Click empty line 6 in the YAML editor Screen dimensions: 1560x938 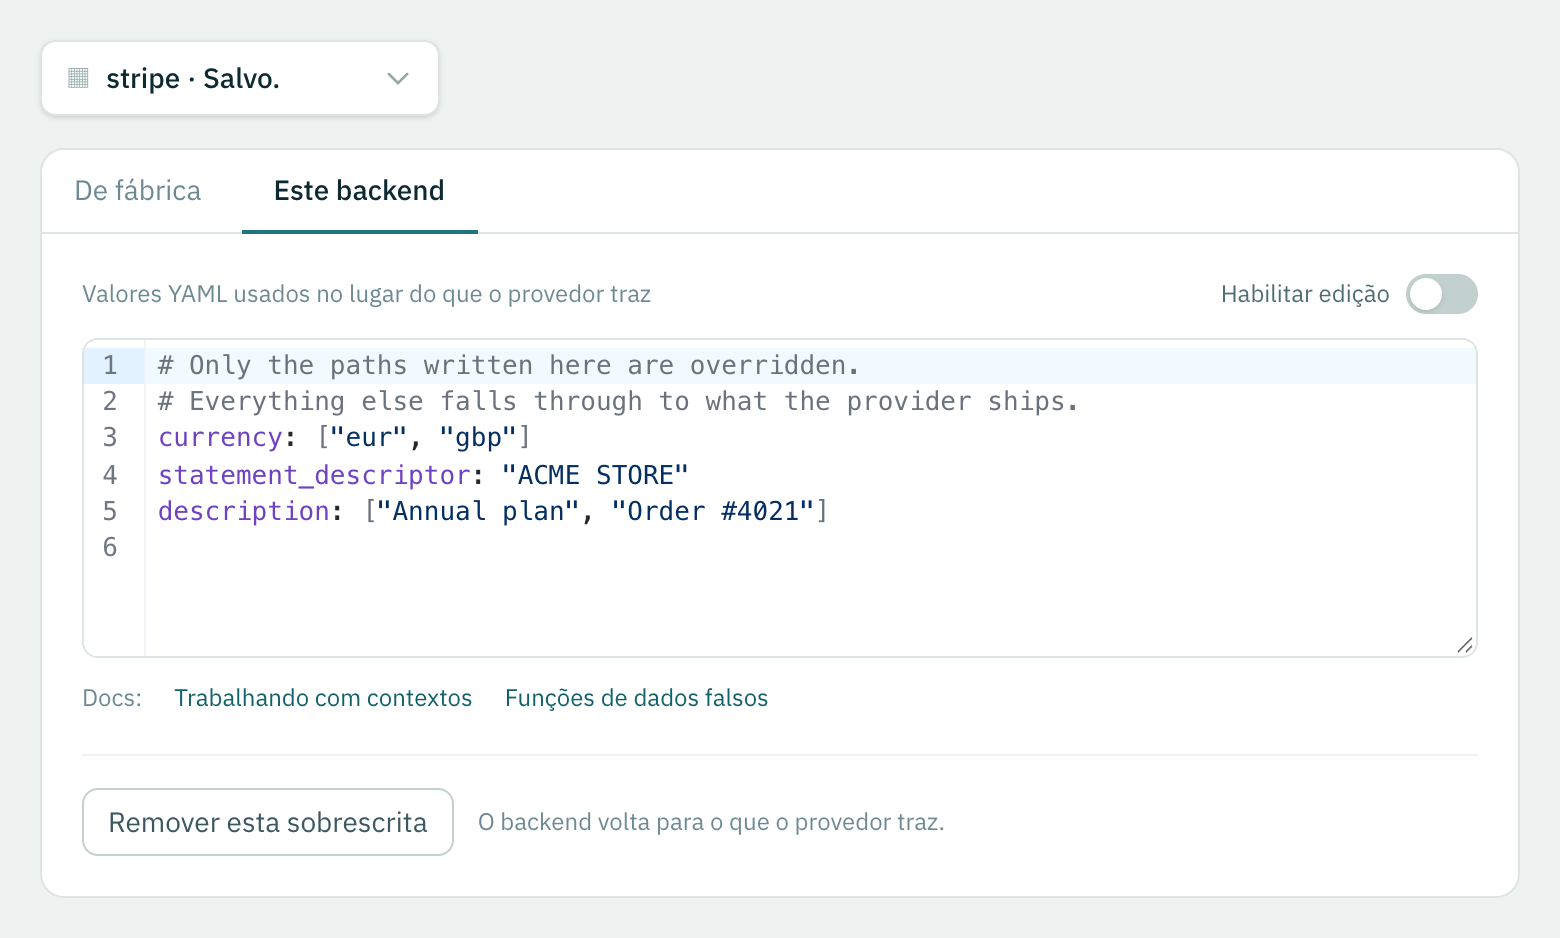pyautogui.click(x=811, y=547)
